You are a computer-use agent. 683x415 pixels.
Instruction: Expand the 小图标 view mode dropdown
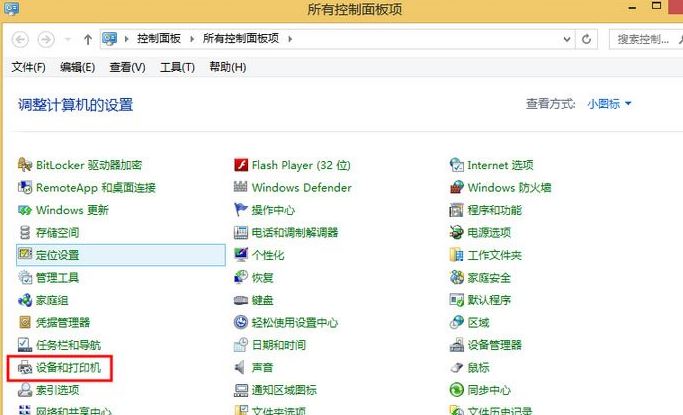click(x=609, y=104)
